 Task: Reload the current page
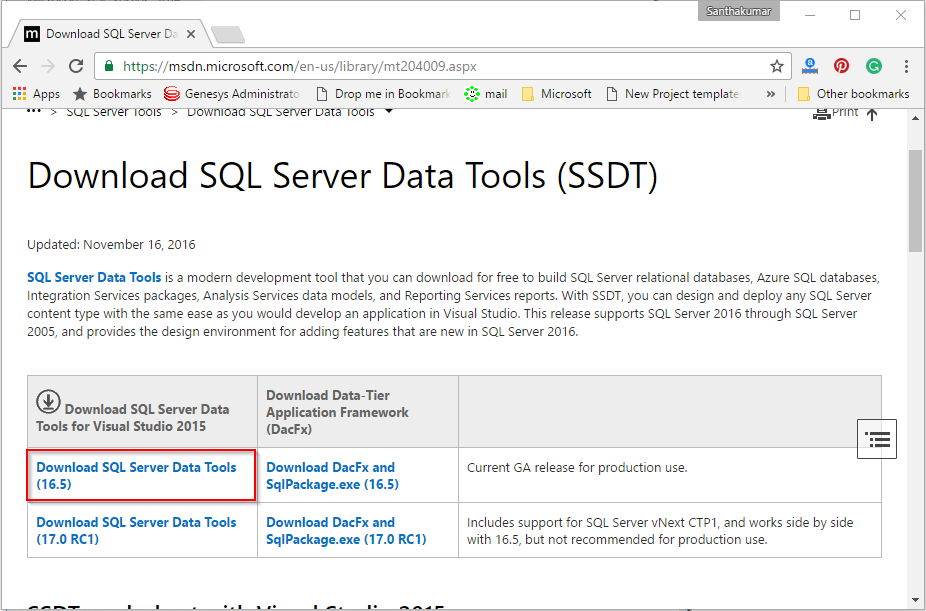[76, 66]
